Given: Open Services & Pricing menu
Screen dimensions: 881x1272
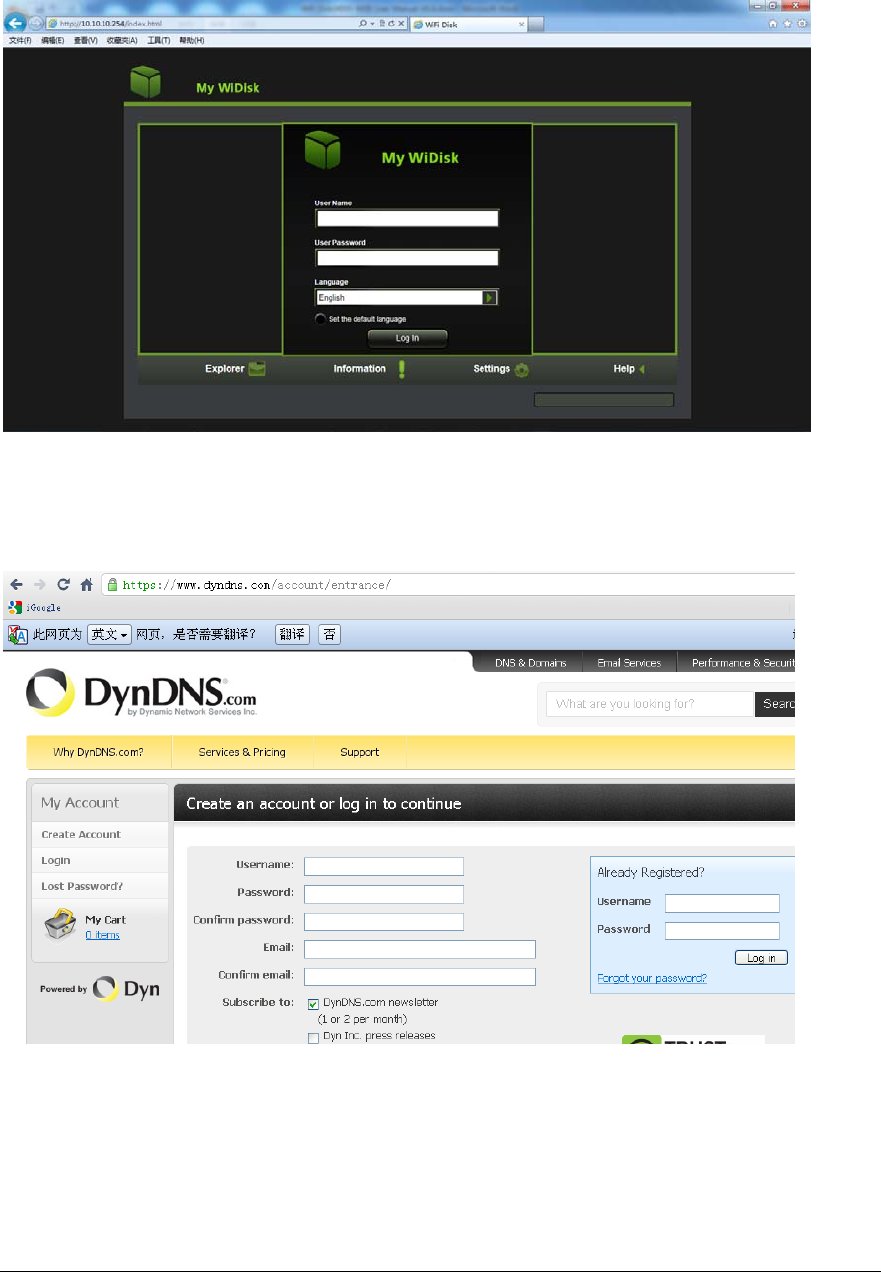Looking at the screenshot, I should tap(242, 752).
